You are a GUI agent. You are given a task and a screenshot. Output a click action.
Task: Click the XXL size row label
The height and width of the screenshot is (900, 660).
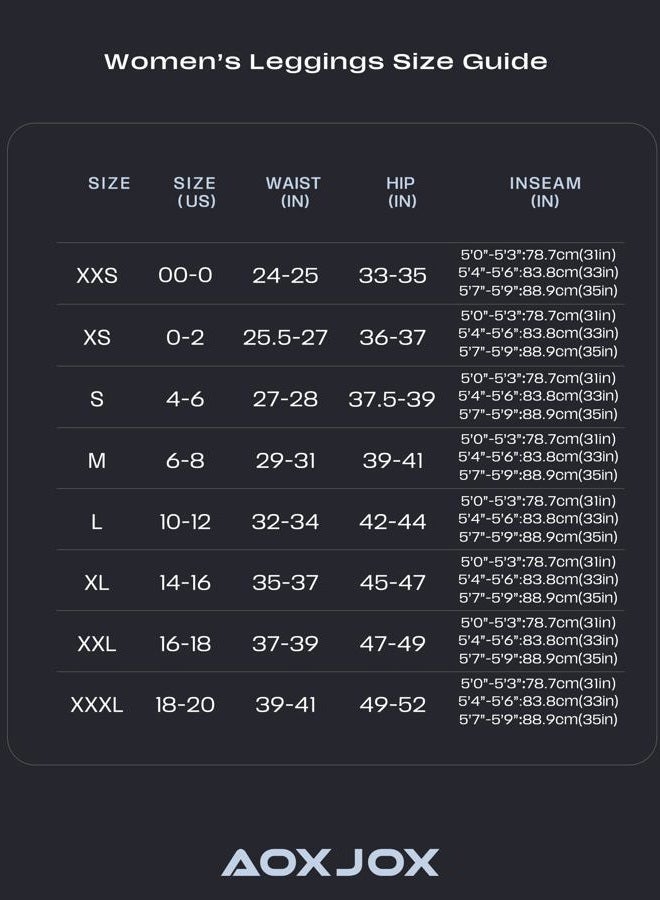97,643
